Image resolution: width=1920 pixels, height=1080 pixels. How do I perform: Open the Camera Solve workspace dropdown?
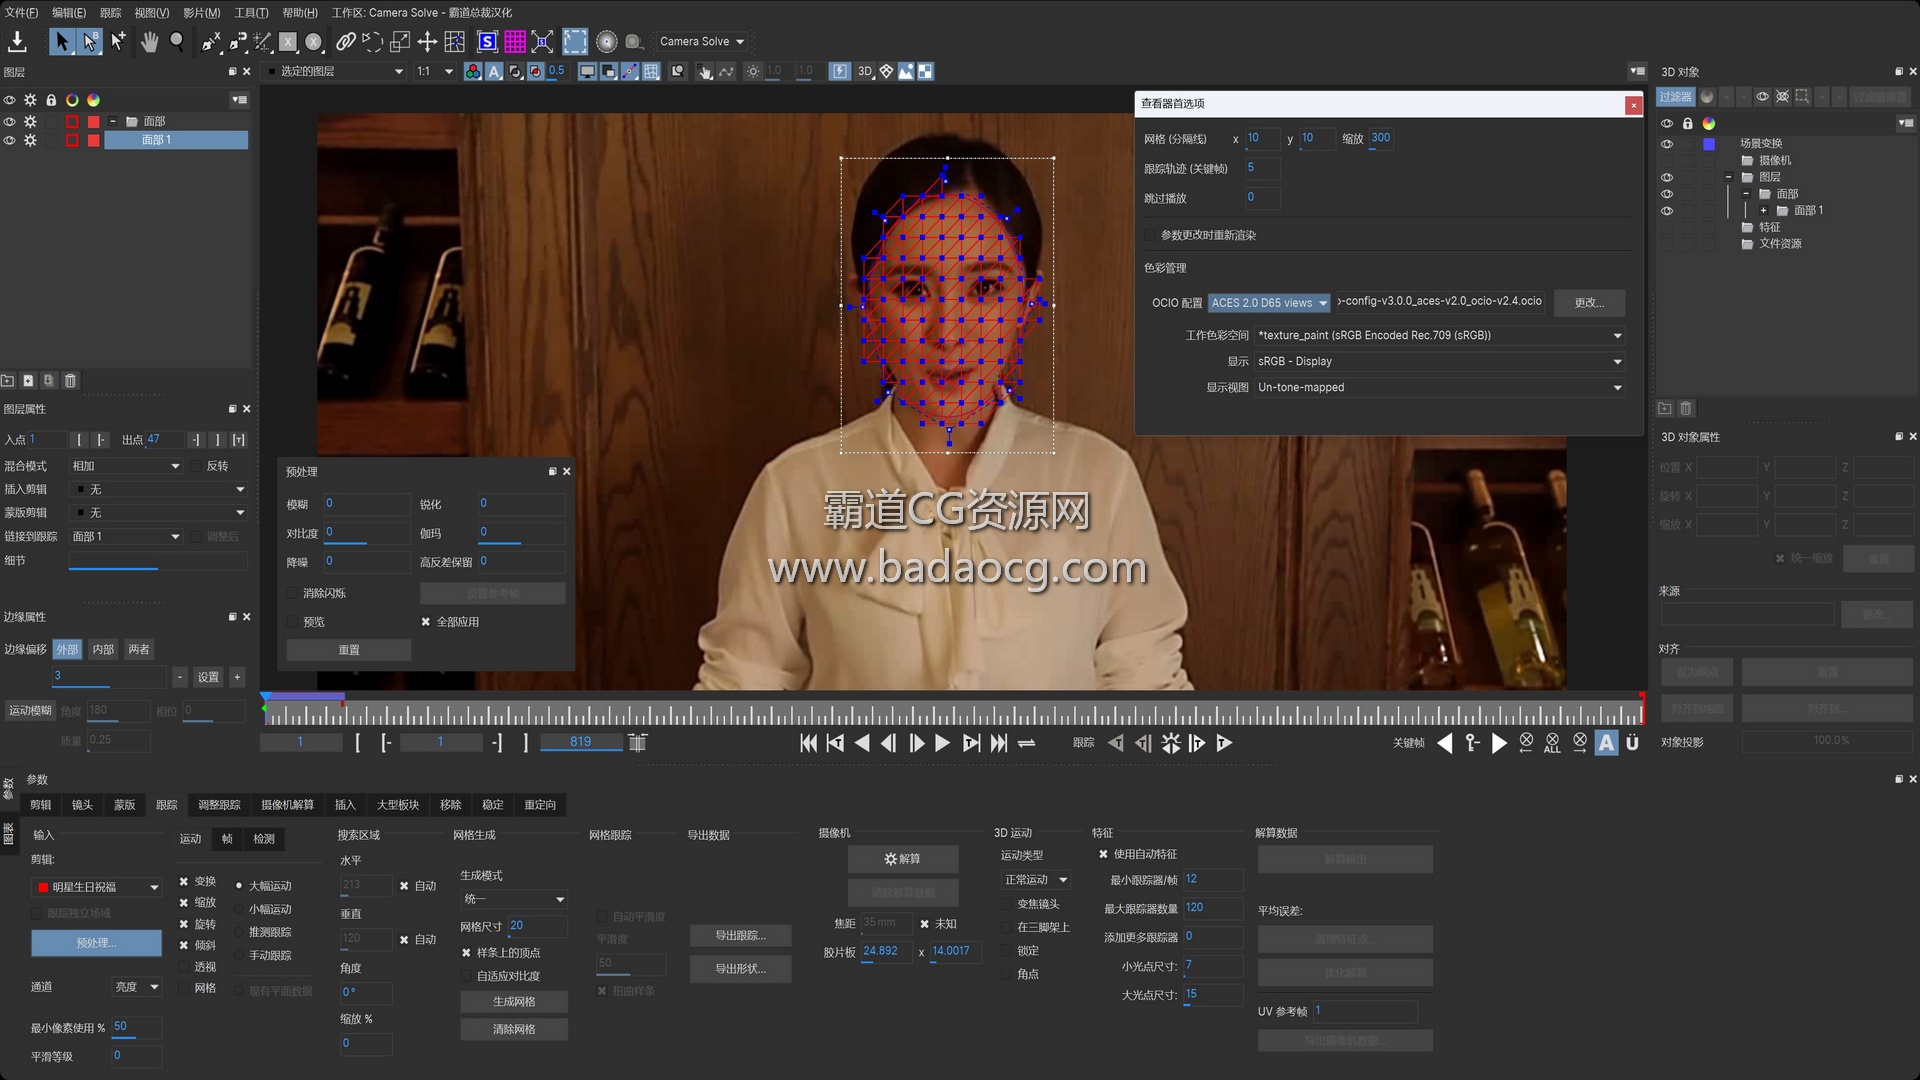coord(702,42)
